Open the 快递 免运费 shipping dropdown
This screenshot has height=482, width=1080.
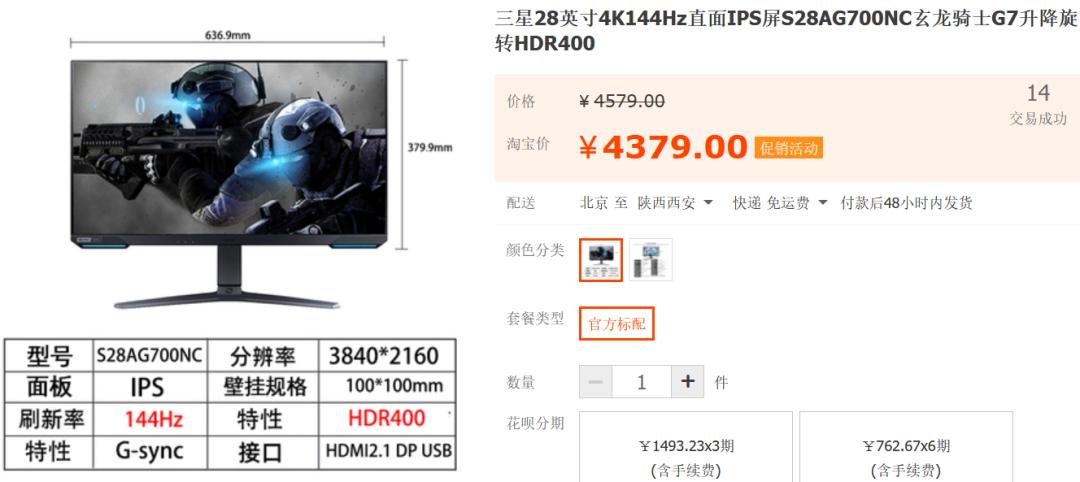780,203
